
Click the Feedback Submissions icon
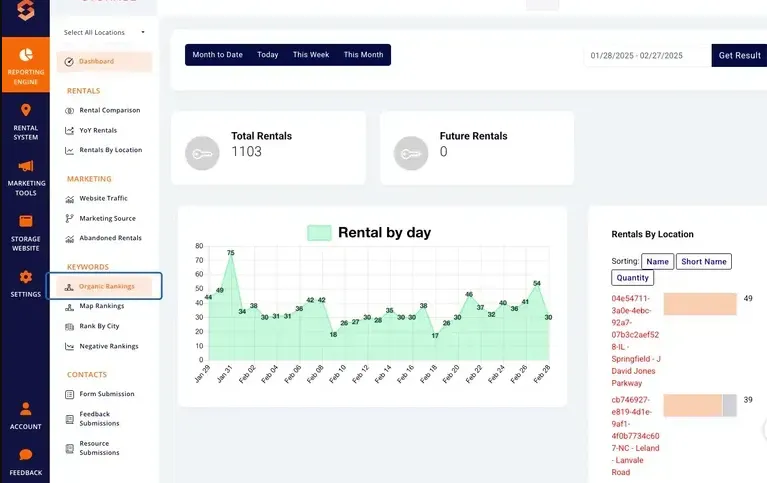(x=69, y=419)
